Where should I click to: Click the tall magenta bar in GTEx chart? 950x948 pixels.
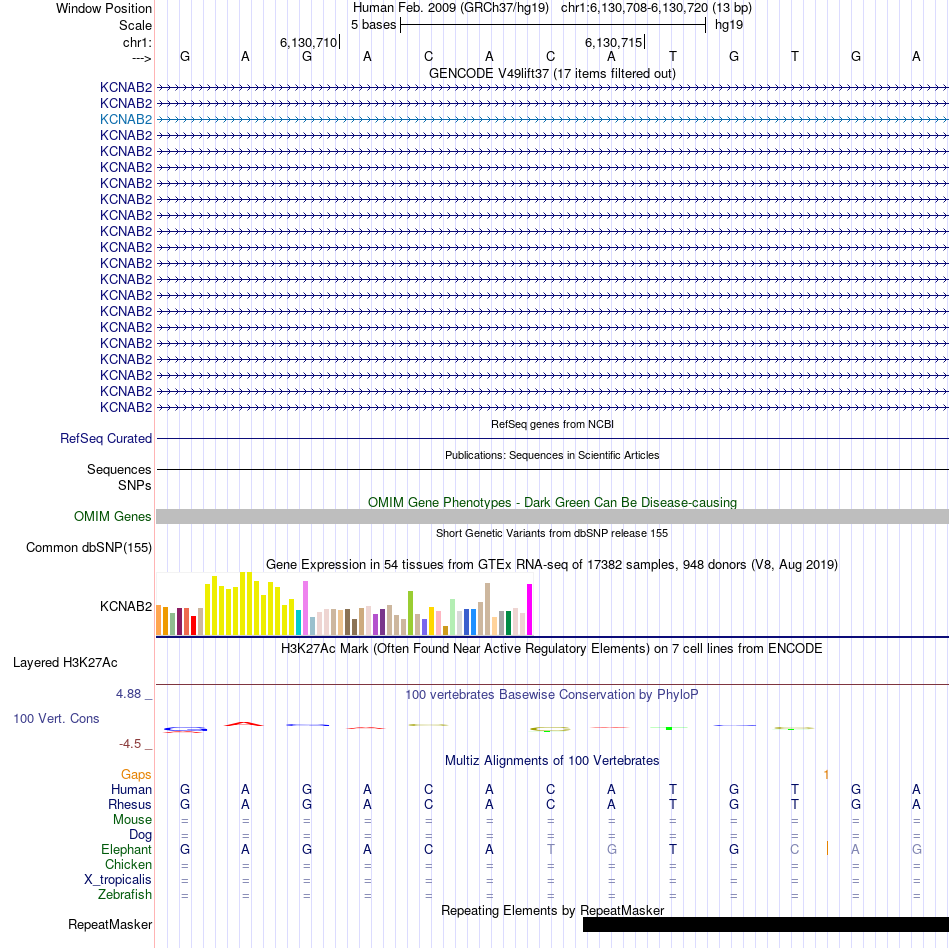pyautogui.click(x=530, y=609)
